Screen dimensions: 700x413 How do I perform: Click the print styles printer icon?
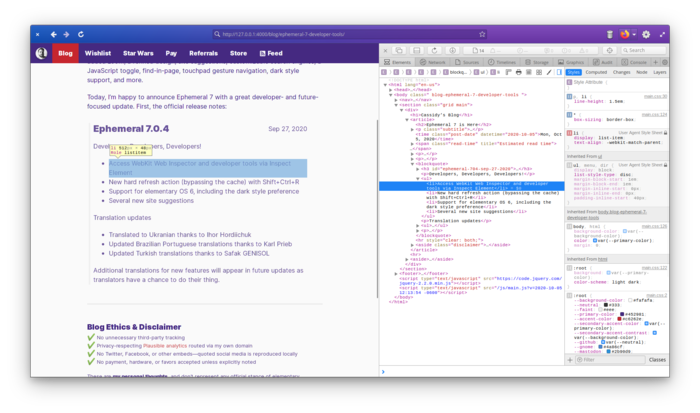pyautogui.click(x=518, y=72)
